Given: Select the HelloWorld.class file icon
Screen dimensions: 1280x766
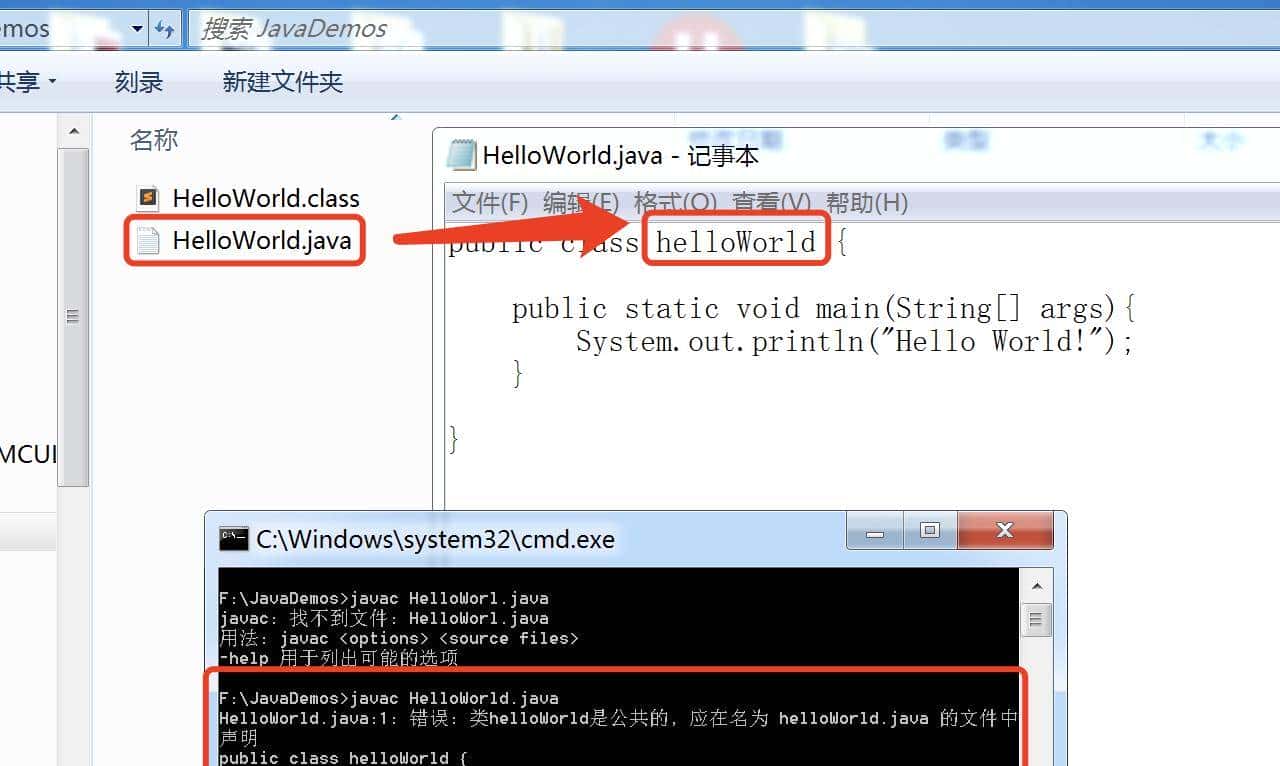Looking at the screenshot, I should [148, 198].
